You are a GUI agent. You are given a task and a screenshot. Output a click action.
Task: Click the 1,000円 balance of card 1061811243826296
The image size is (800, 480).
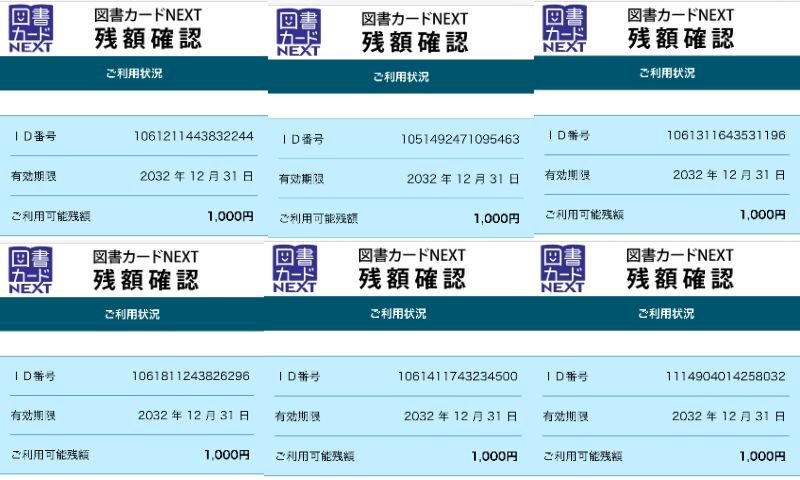tap(227, 454)
